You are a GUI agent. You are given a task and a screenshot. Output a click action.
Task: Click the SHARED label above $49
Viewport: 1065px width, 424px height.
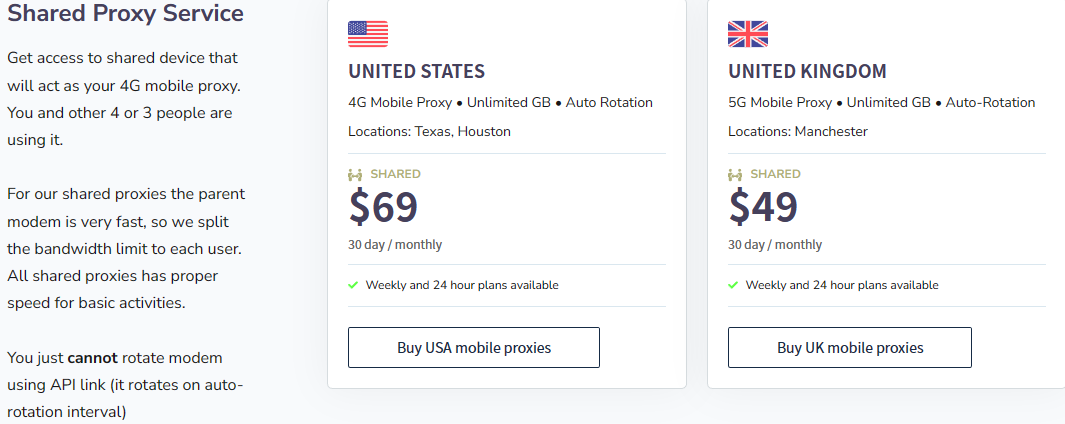[776, 174]
